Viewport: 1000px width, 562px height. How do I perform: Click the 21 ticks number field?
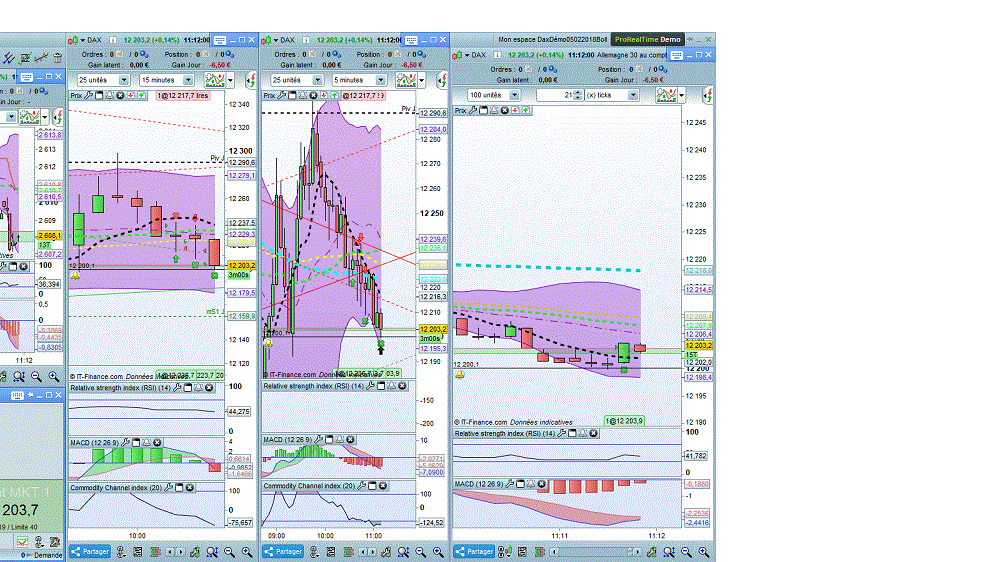point(555,95)
